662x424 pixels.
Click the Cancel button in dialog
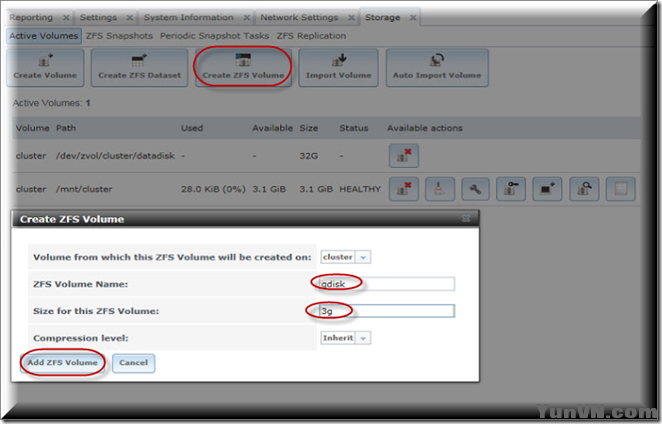(x=133, y=363)
